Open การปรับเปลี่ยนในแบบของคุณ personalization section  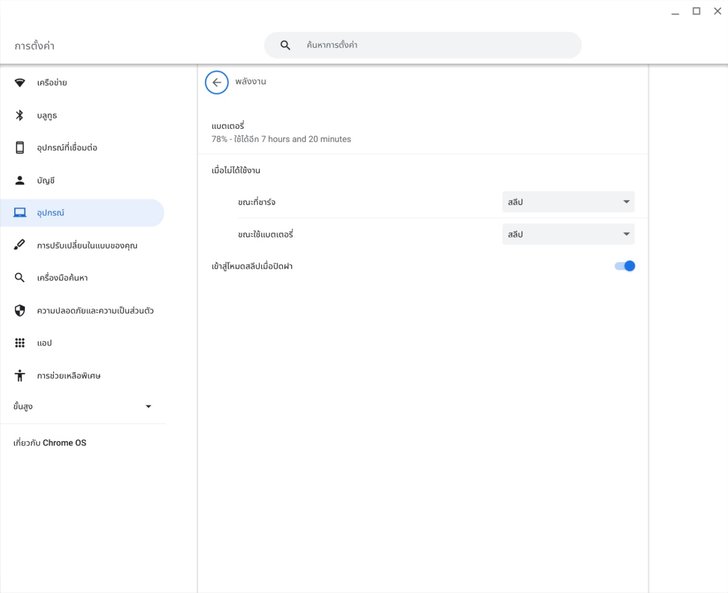[x=82, y=245]
